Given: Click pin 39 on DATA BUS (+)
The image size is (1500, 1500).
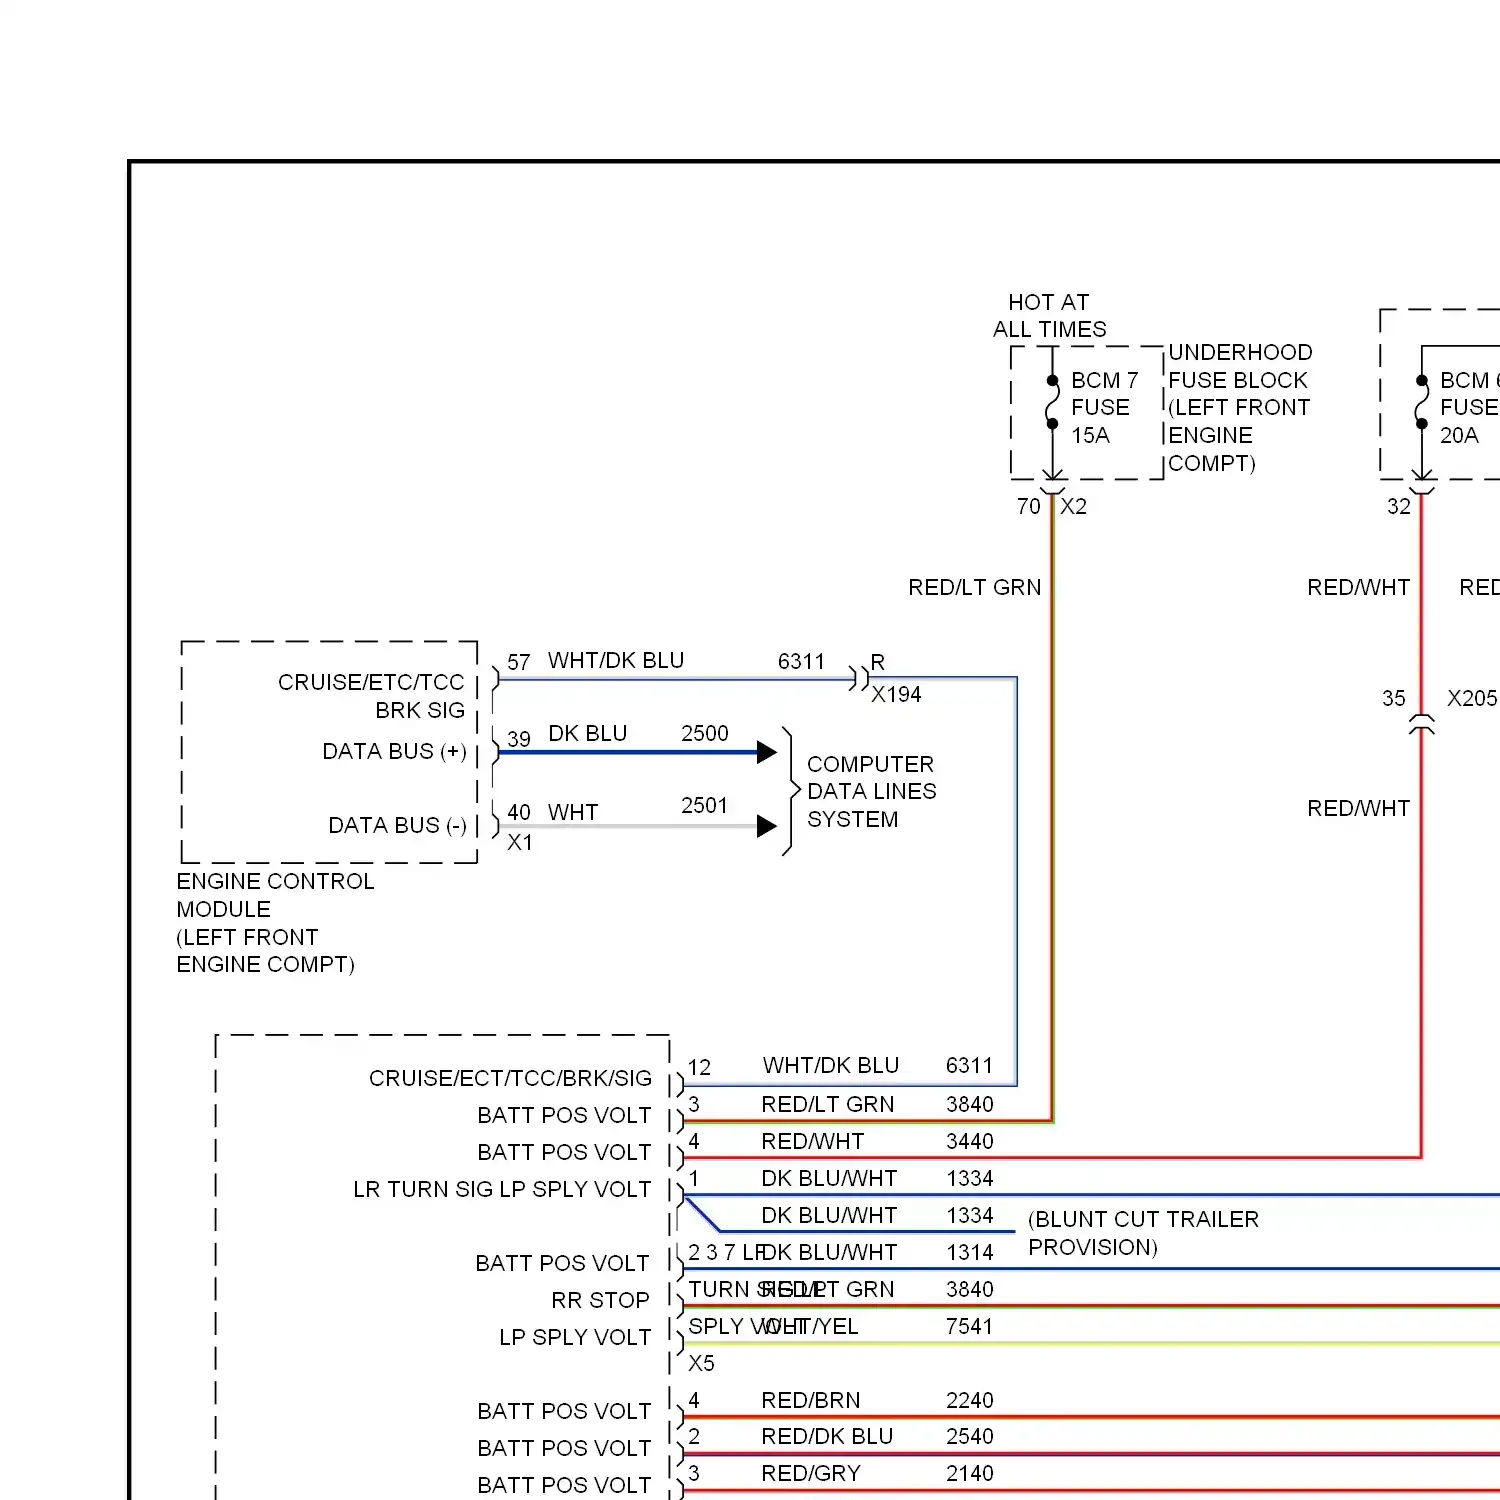Looking at the screenshot, I should click(x=518, y=739).
